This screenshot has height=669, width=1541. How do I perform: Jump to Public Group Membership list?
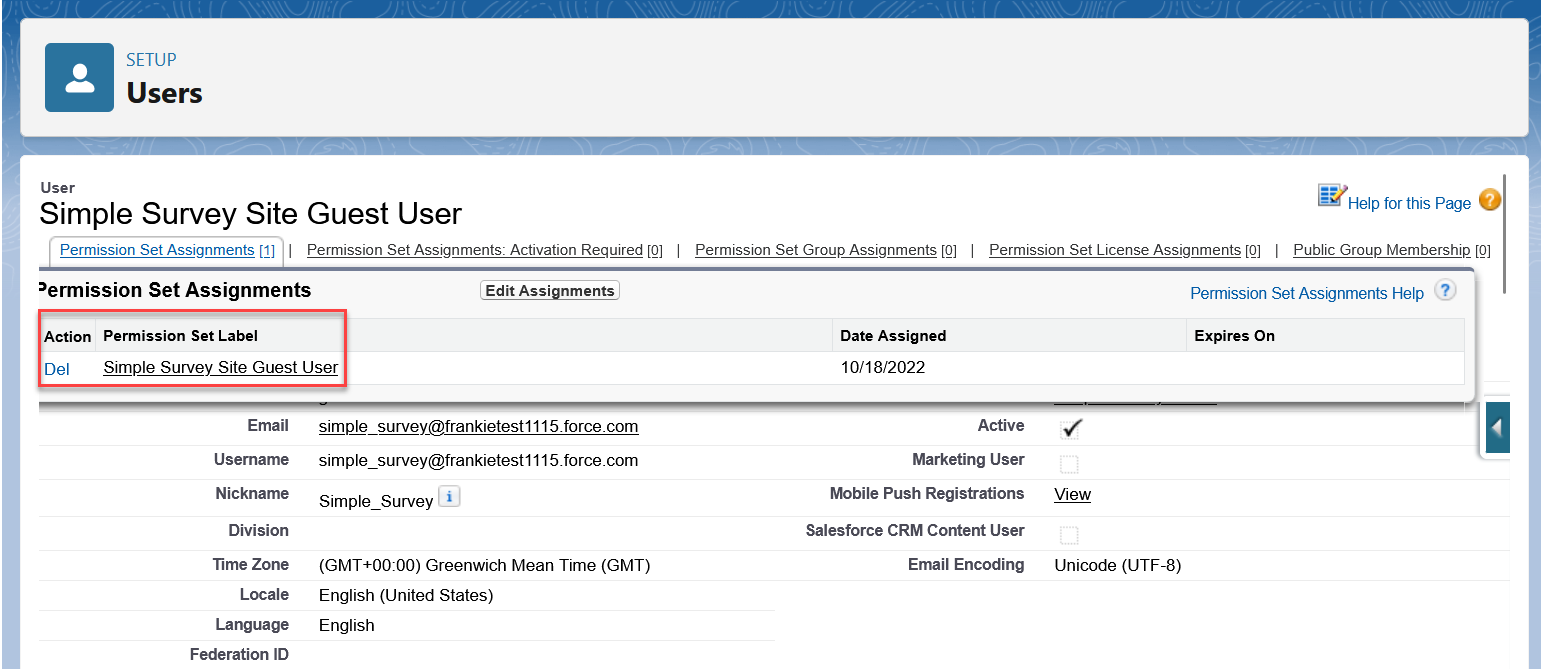click(x=1382, y=250)
